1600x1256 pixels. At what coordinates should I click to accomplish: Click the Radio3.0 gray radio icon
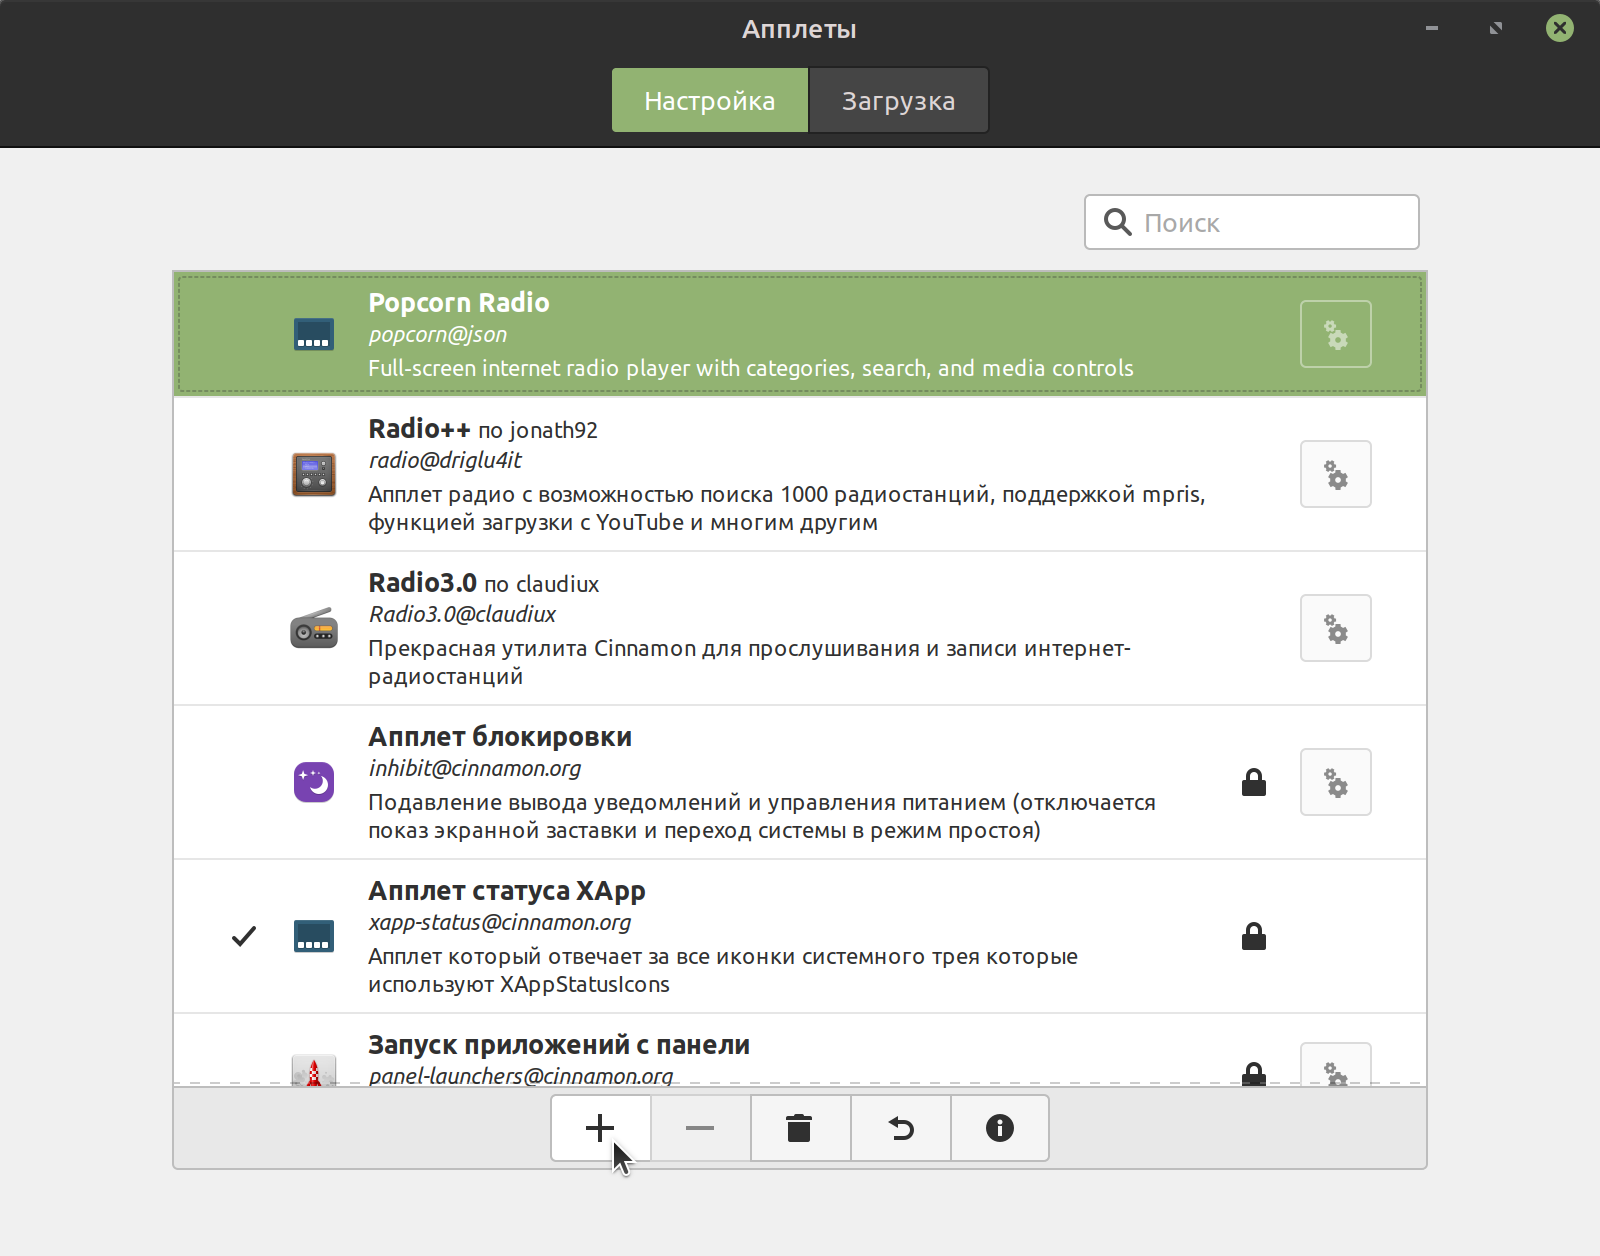click(x=314, y=628)
